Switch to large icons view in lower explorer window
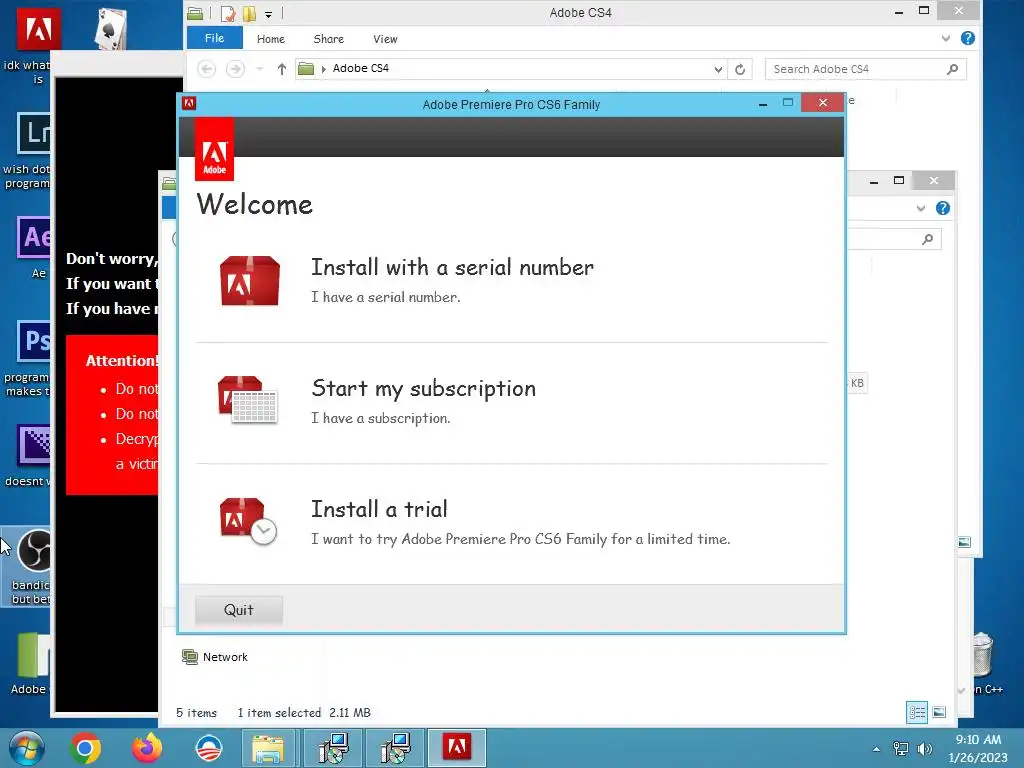This screenshot has width=1024, height=768. coord(939,712)
